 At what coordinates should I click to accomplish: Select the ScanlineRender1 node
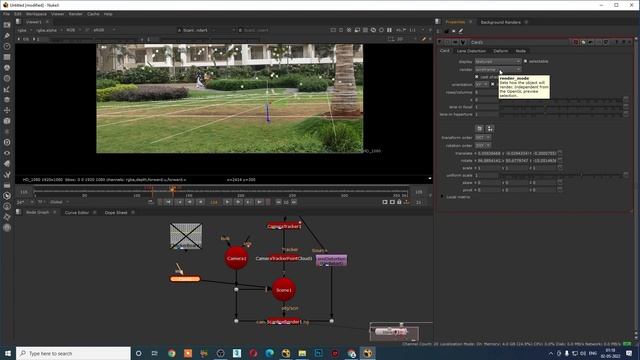tap(284, 322)
